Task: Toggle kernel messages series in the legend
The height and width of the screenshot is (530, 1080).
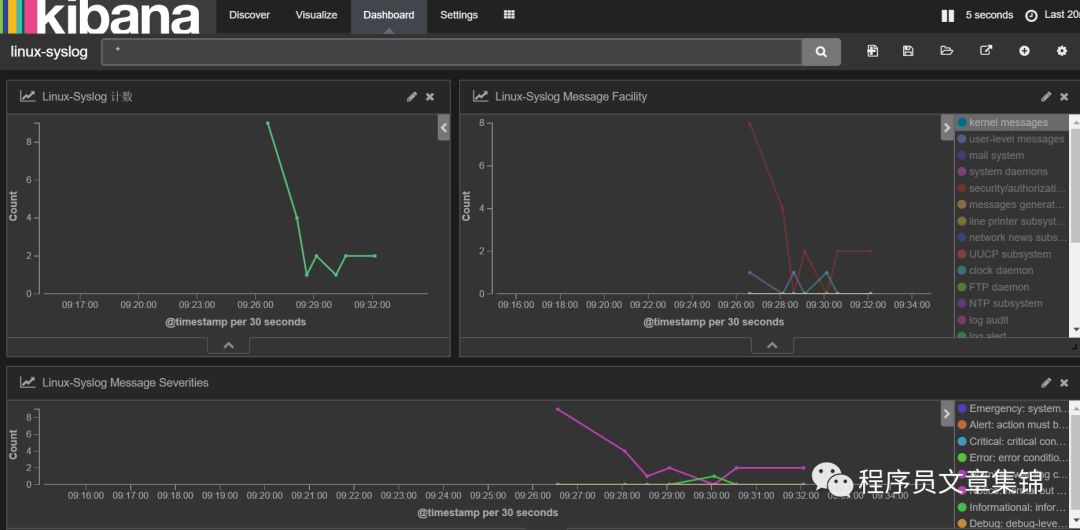Action: click(x=1008, y=123)
